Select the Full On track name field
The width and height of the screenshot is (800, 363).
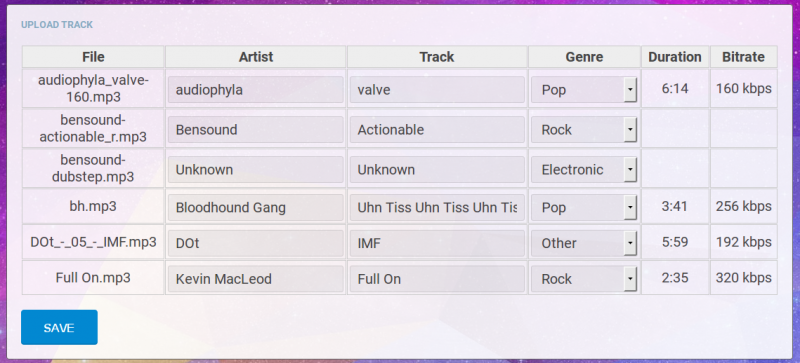pyautogui.click(x=437, y=279)
